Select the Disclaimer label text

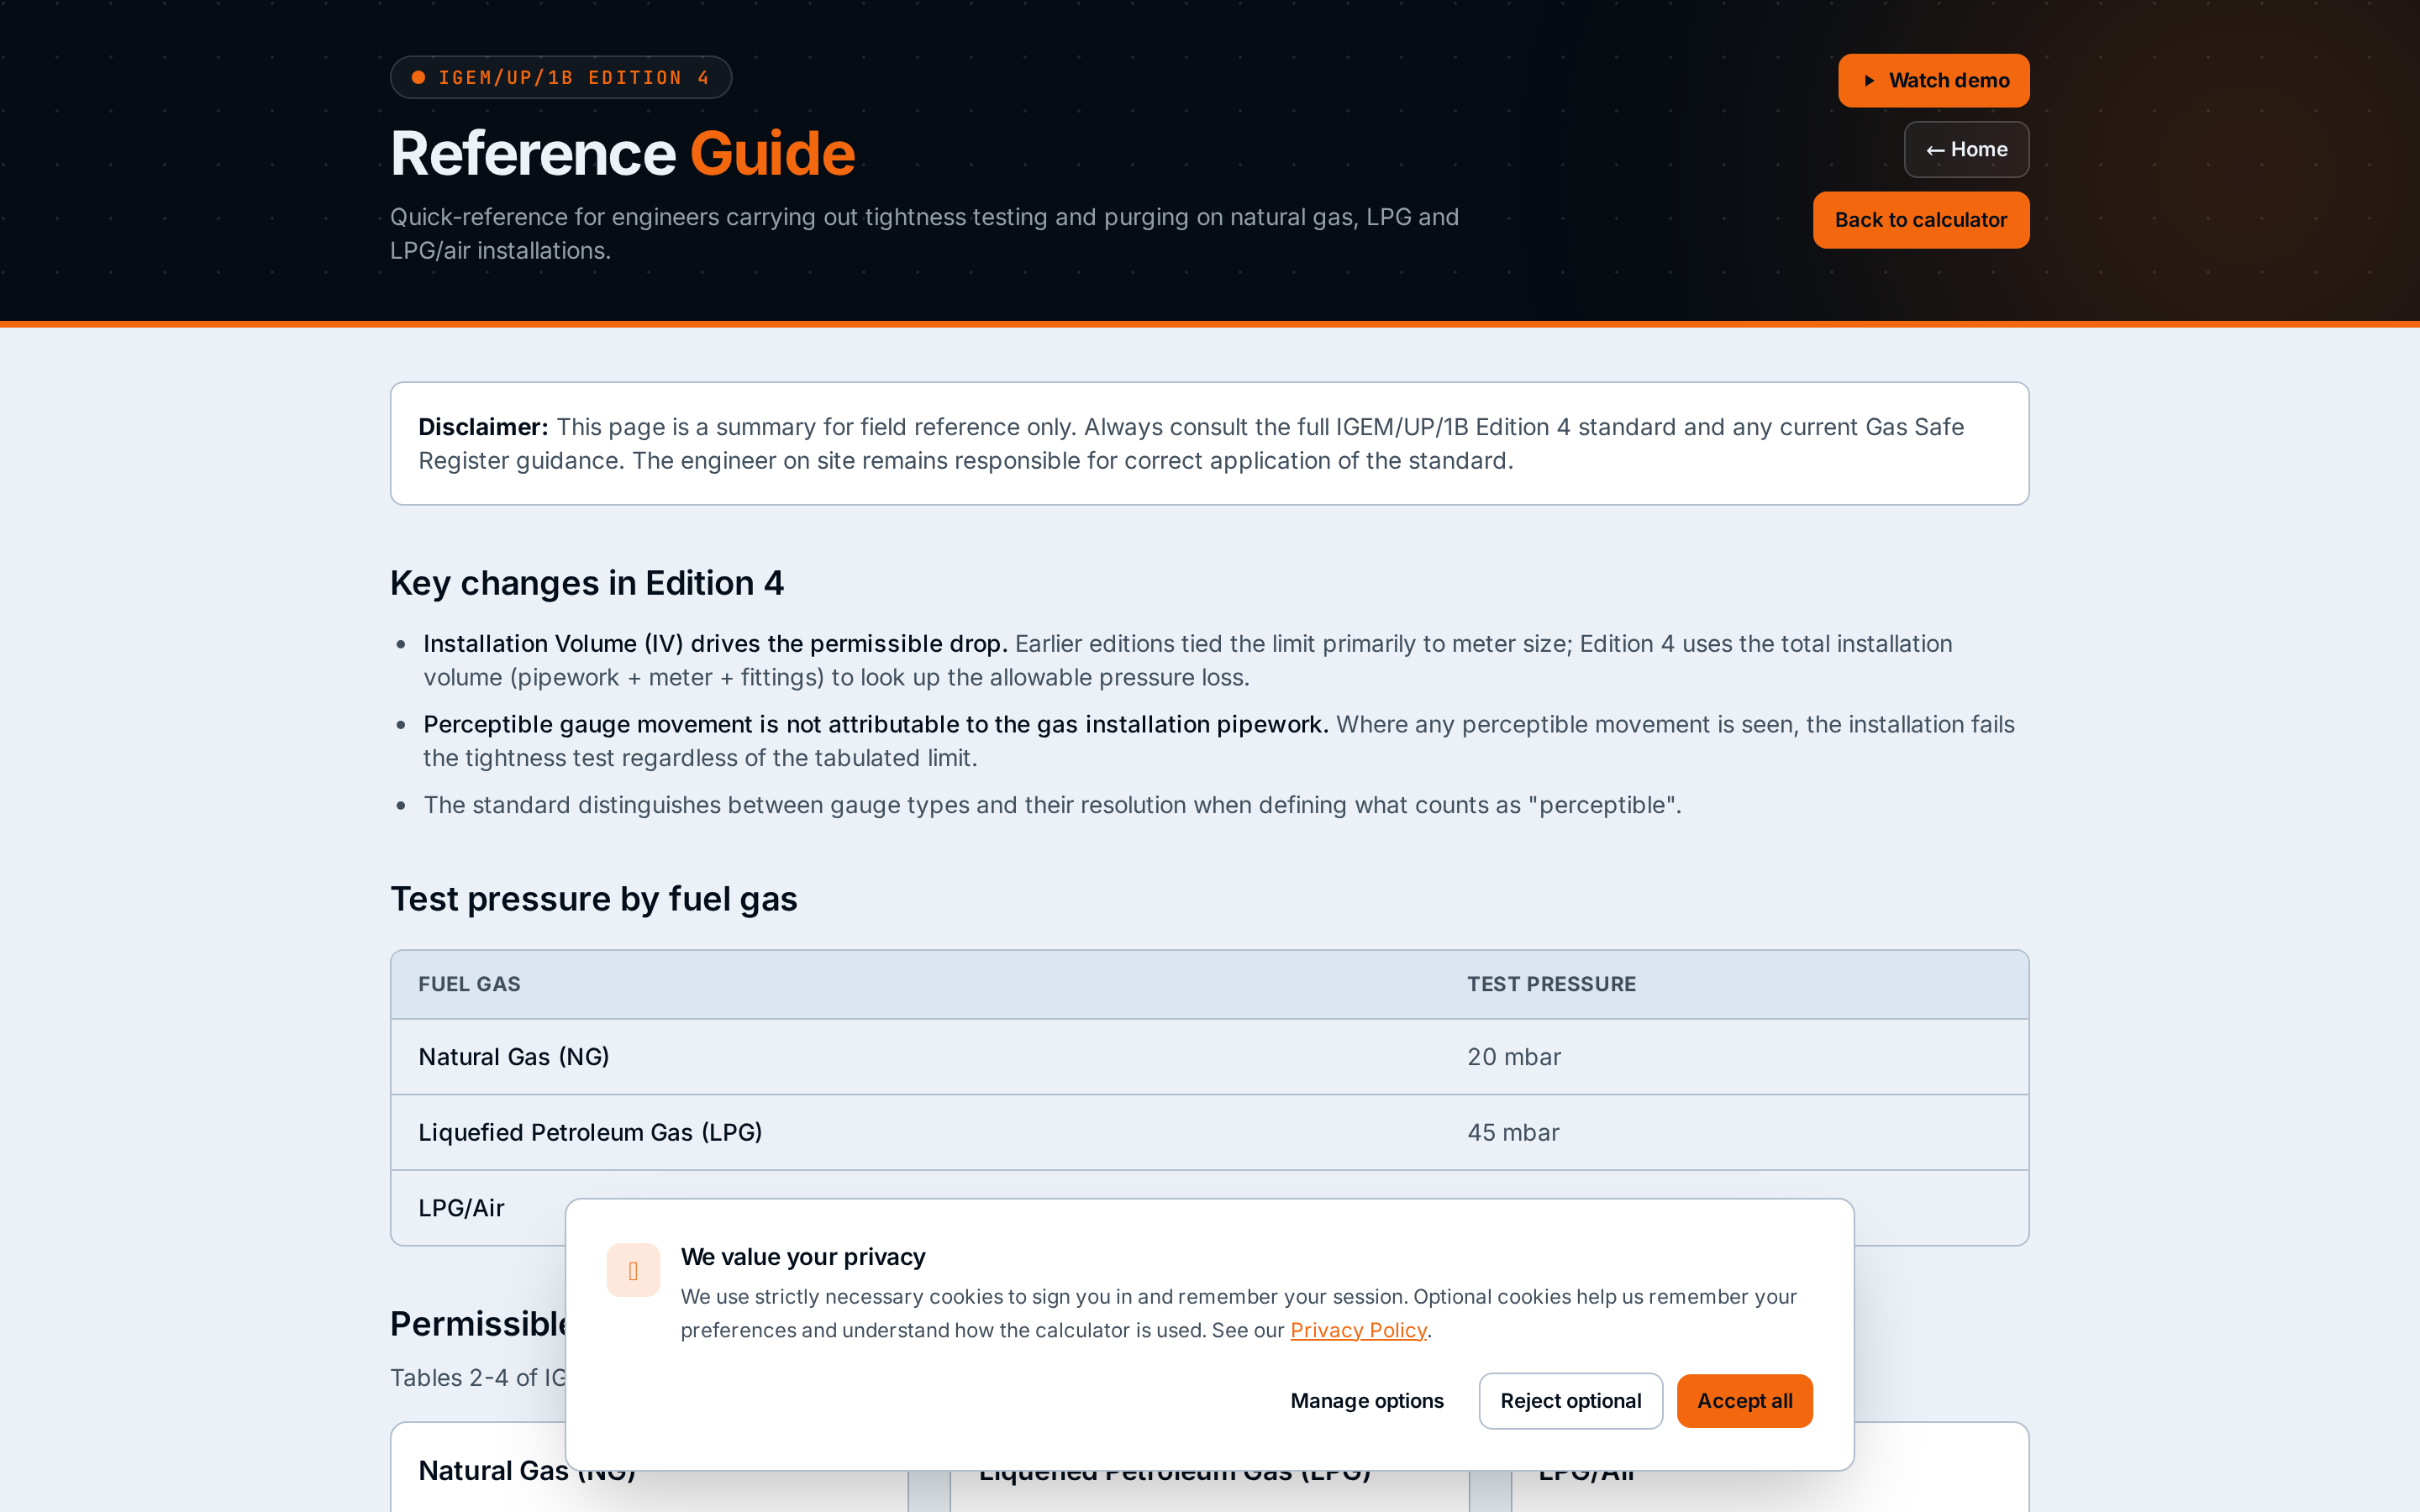483,427
